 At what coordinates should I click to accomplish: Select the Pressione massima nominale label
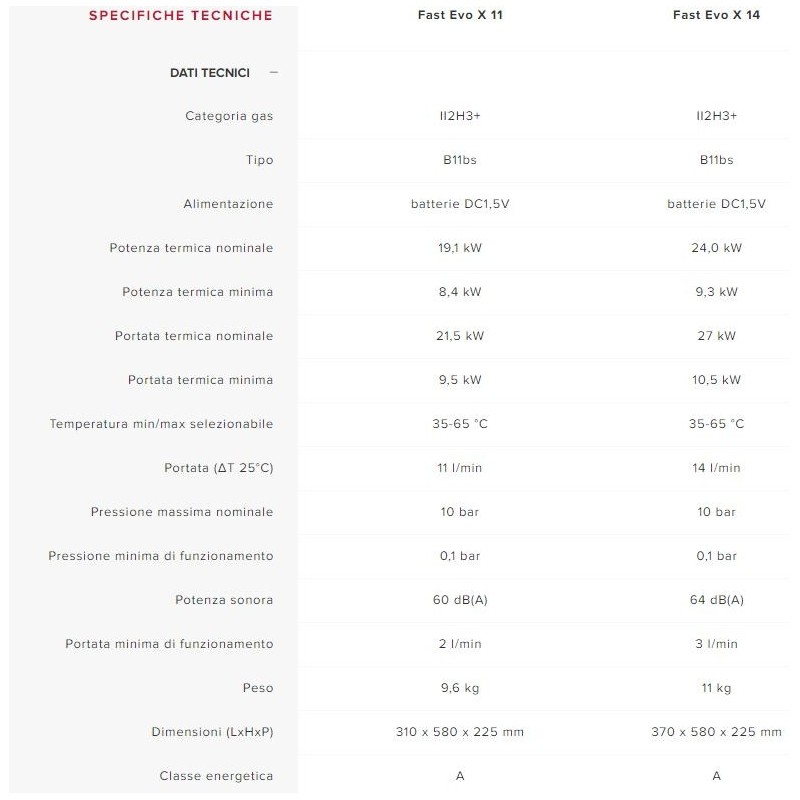182,512
